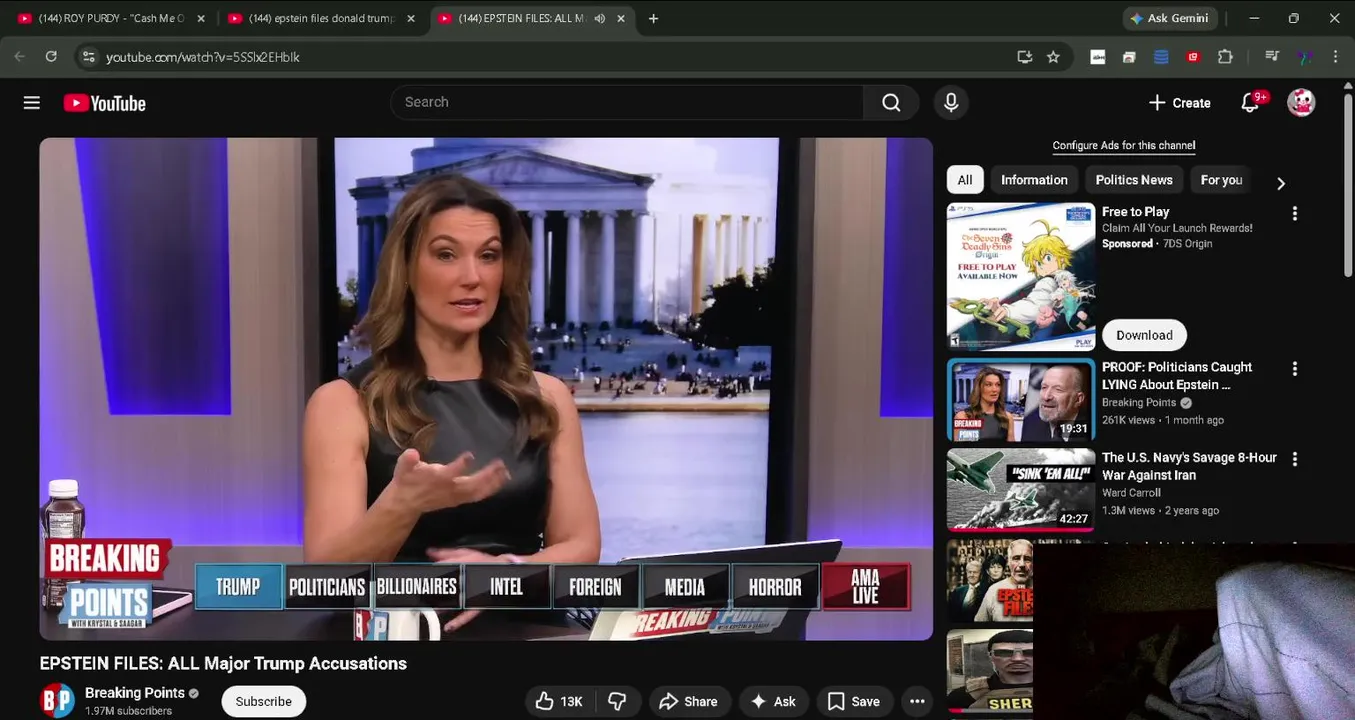Close the epstein files donald trump tab

click(x=411, y=18)
